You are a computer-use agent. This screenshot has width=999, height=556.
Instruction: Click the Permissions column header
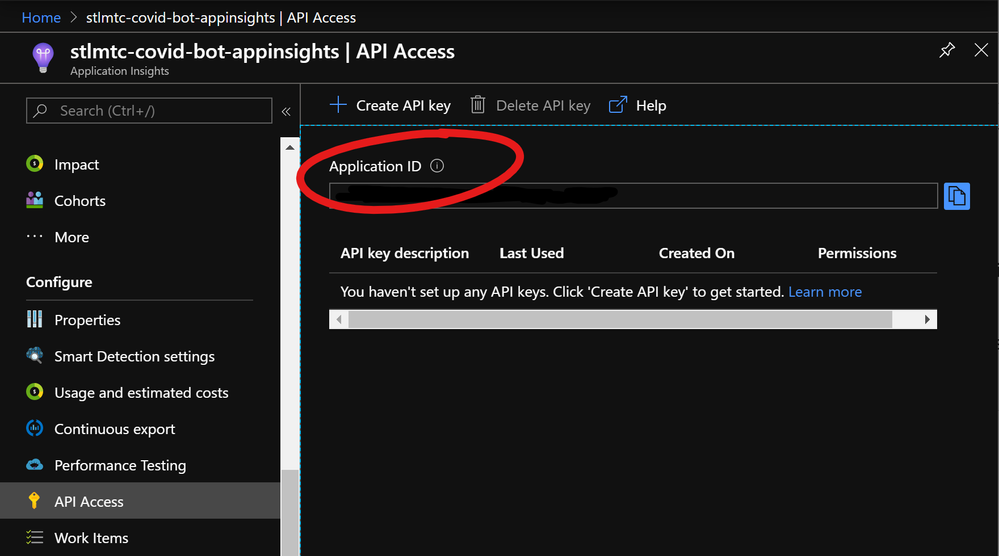857,253
